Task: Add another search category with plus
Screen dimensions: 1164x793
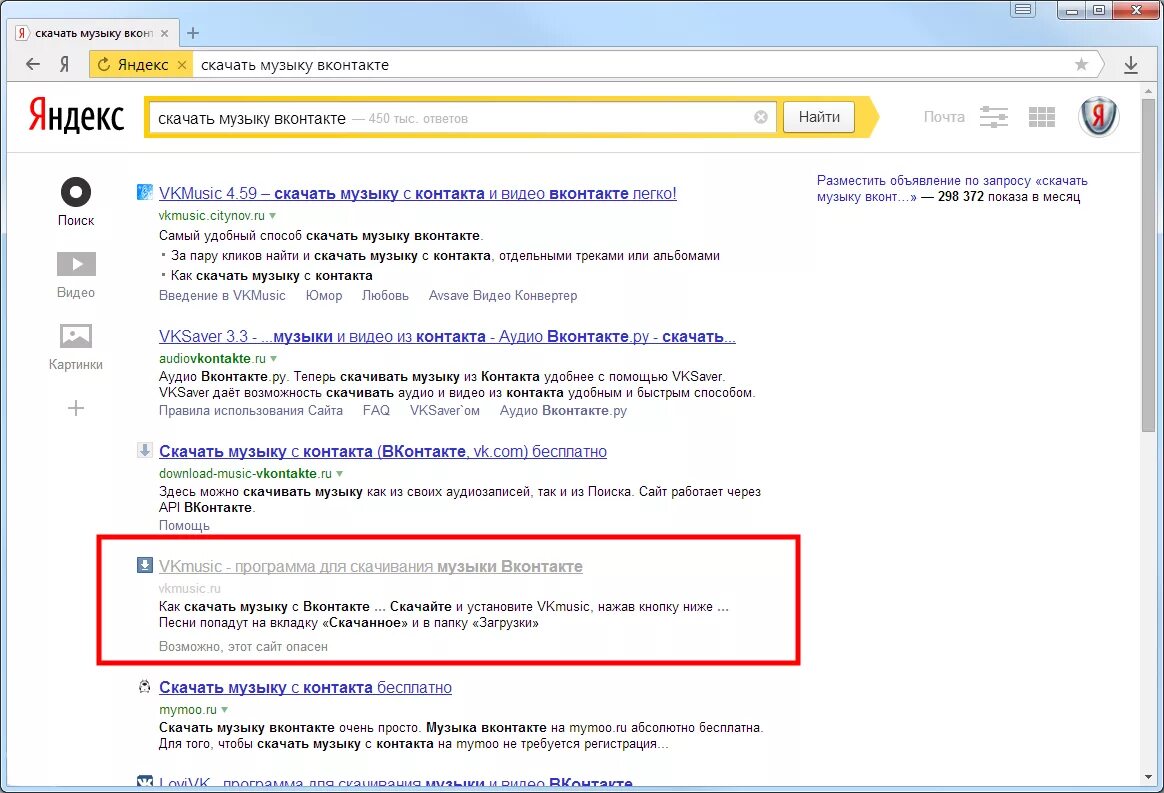Action: pos(76,408)
